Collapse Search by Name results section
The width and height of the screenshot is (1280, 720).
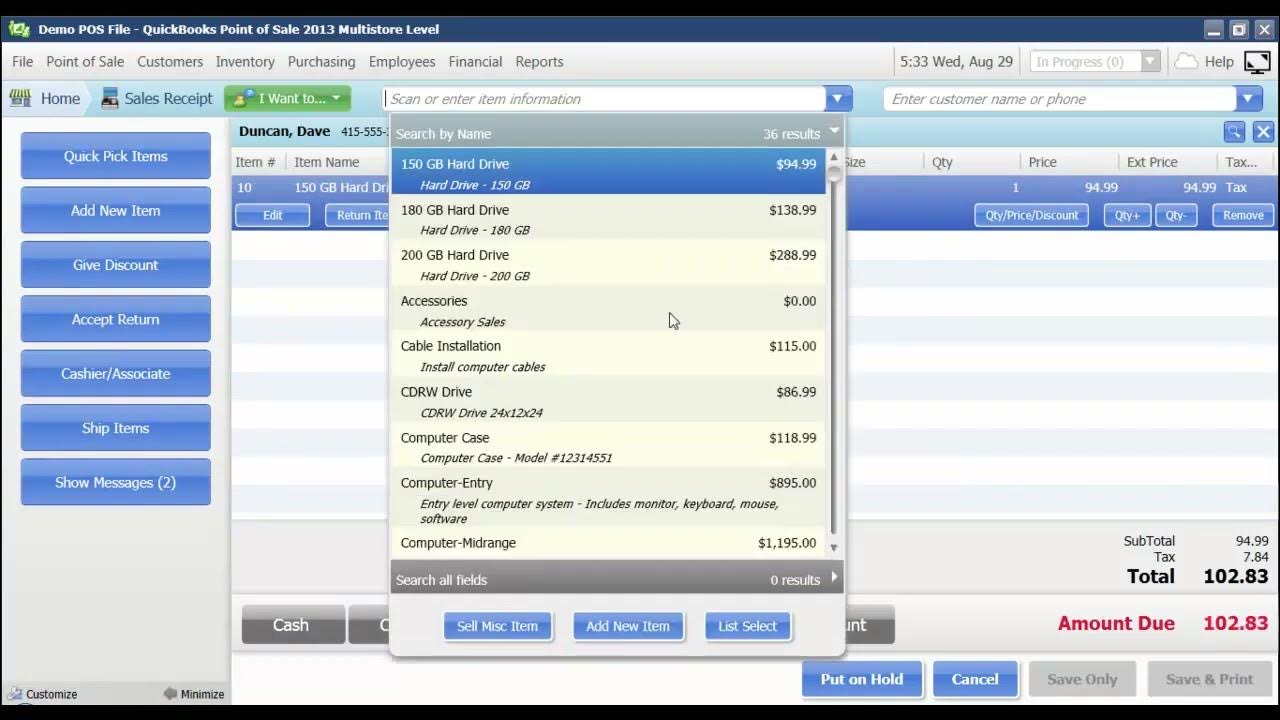[834, 132]
